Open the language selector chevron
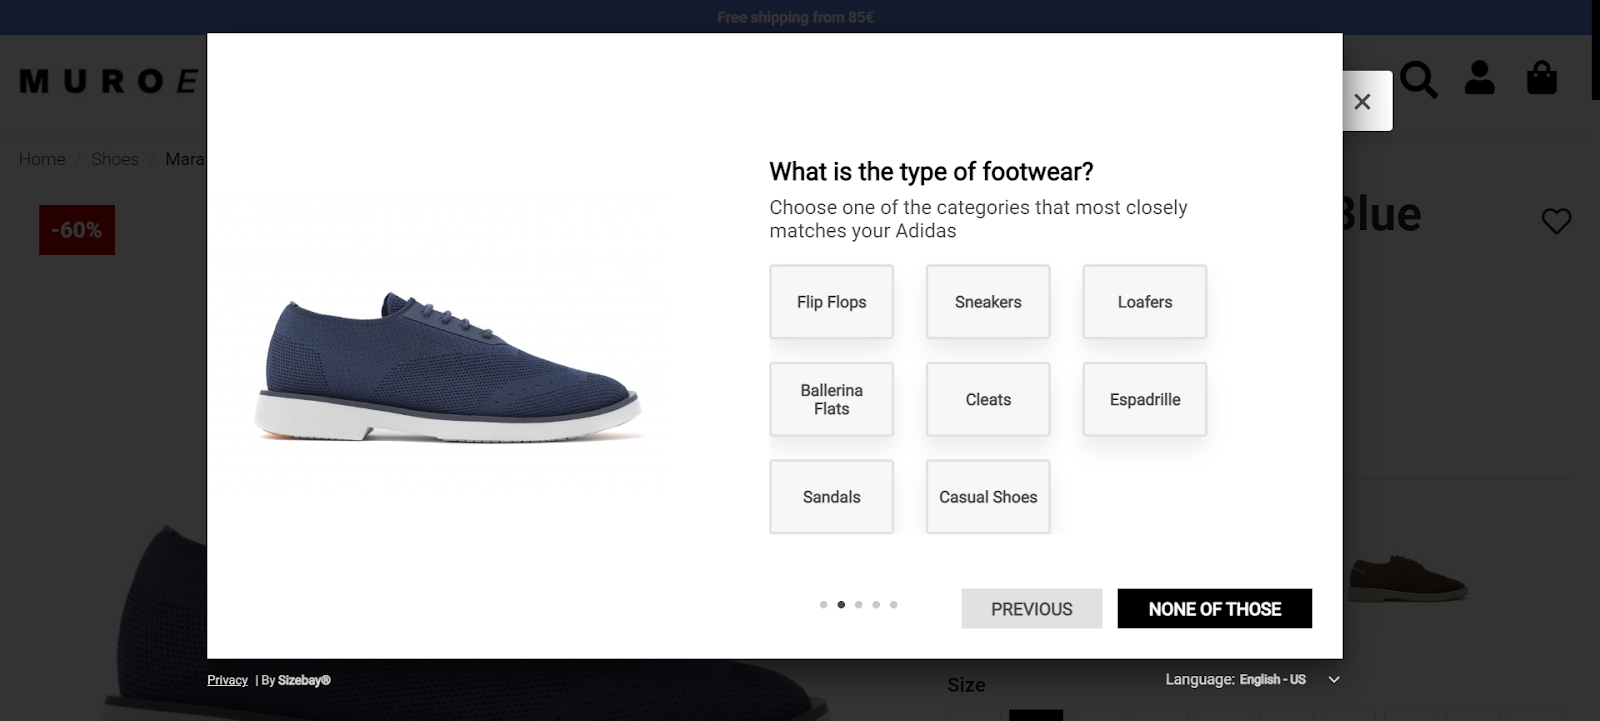This screenshot has height=721, width=1600. [x=1333, y=680]
